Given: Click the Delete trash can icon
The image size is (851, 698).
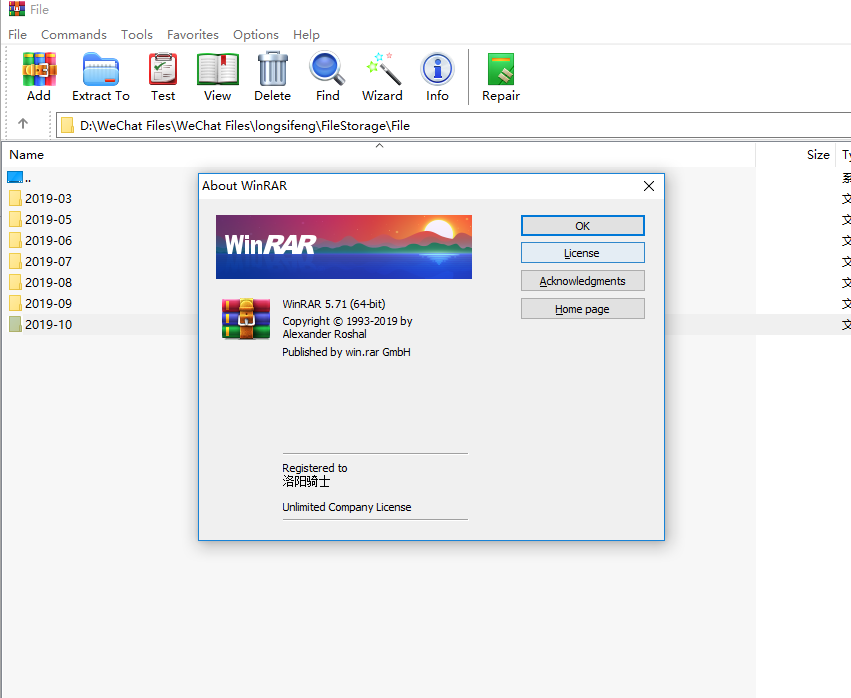Looking at the screenshot, I should pyautogui.click(x=272, y=71).
